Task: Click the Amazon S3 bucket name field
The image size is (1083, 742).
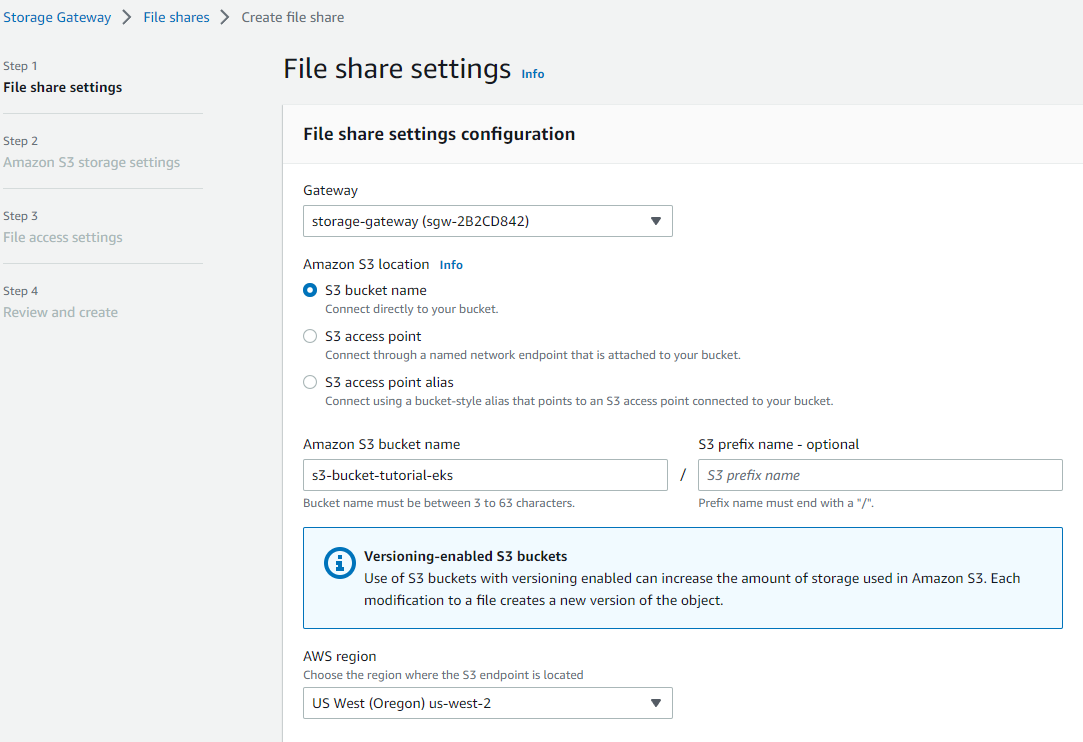Action: (485, 475)
